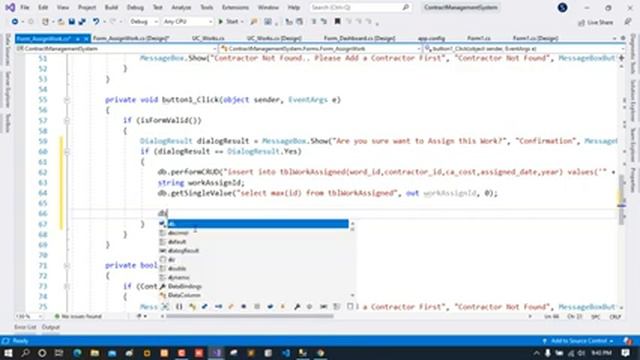Click the Save icon in the toolbar

coord(72,22)
